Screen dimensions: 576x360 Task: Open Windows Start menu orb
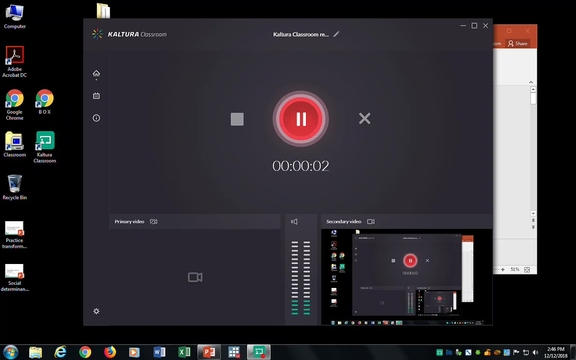(x=10, y=352)
